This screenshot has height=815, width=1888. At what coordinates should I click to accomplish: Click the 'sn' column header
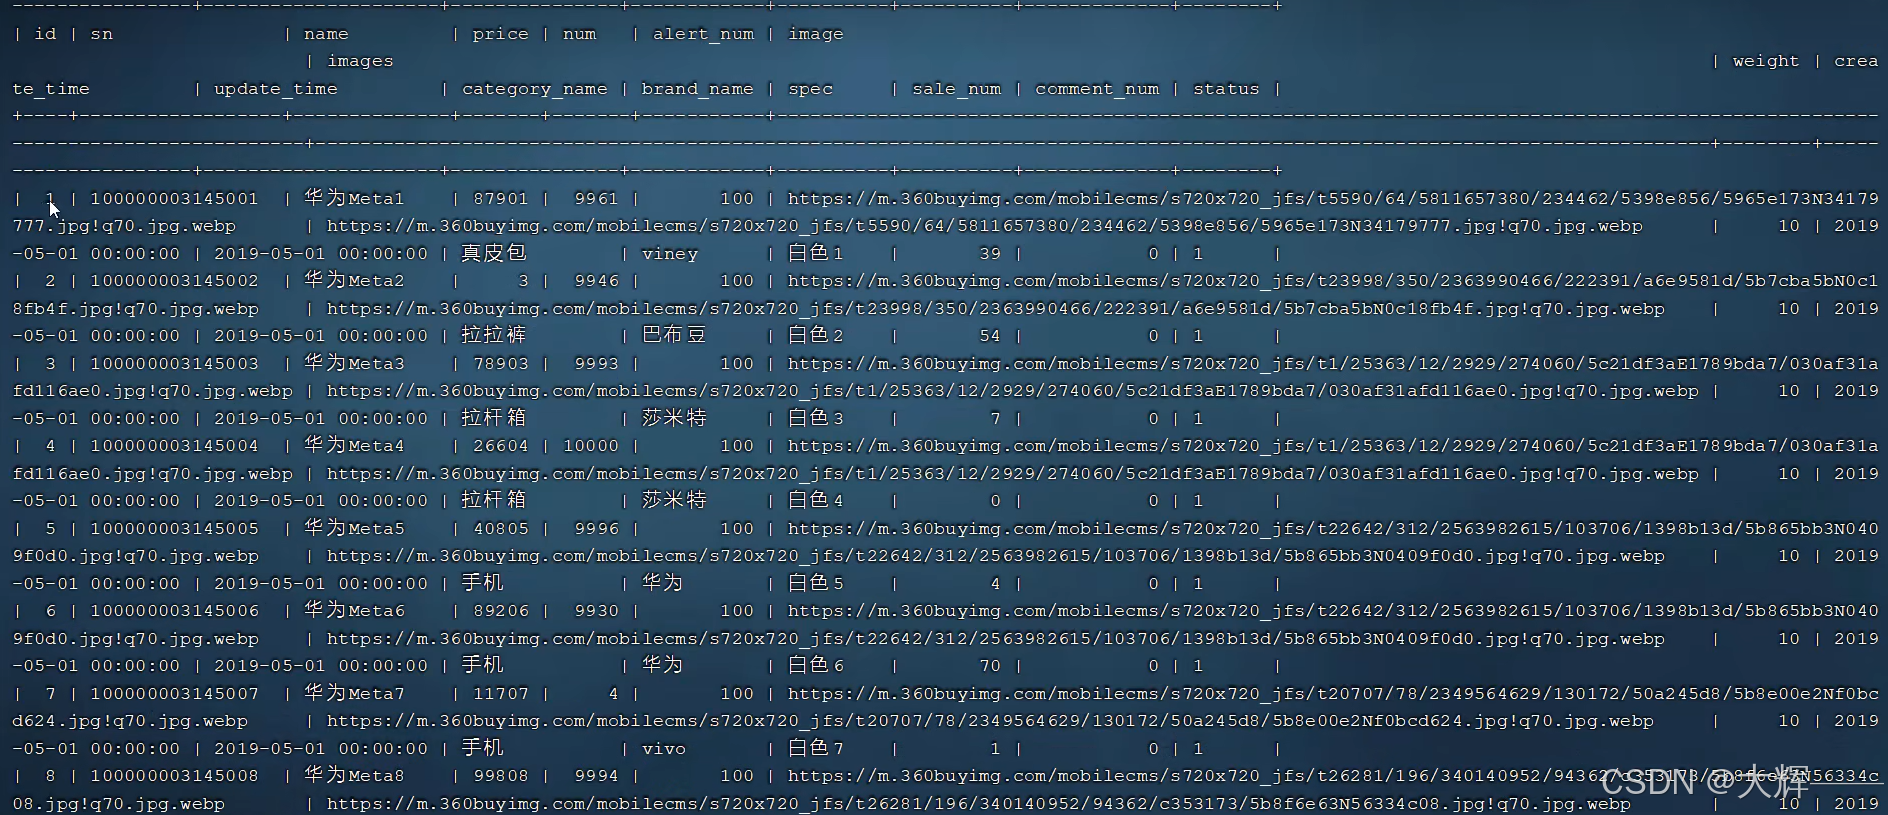(102, 34)
